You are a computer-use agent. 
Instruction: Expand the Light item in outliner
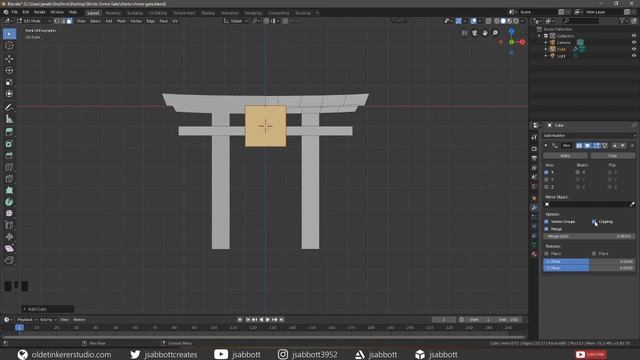[546, 56]
